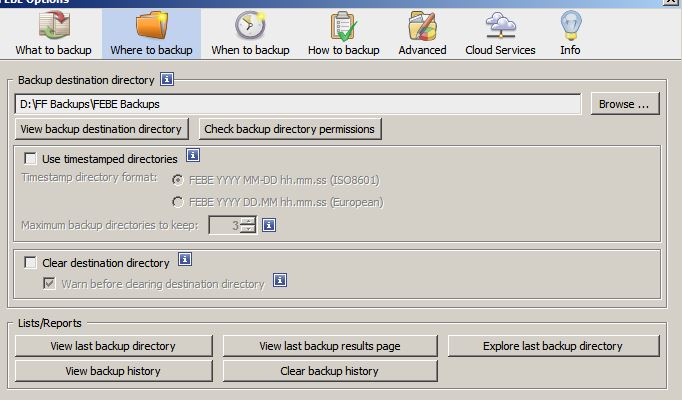Image resolution: width=682 pixels, height=400 pixels.
Task: Tick the Clear destination directory checkbox
Action: pos(30,263)
